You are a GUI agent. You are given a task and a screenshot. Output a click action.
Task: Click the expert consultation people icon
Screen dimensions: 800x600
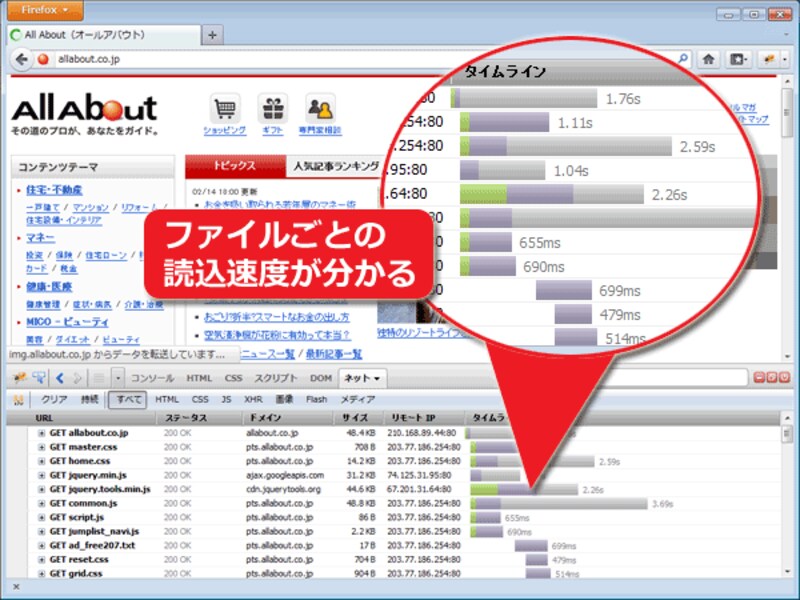(x=320, y=109)
